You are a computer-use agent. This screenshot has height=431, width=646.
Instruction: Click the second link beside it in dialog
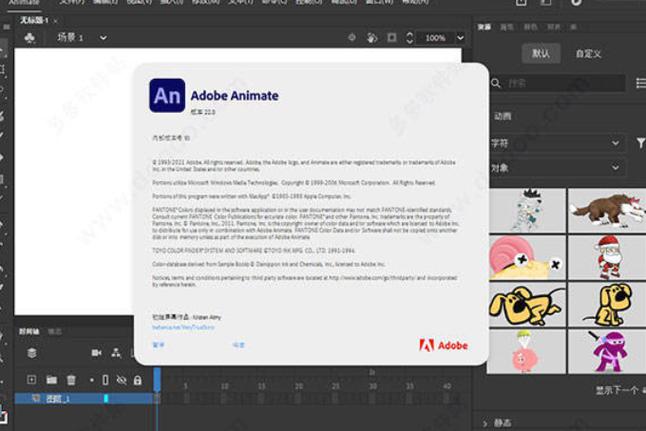coord(238,345)
